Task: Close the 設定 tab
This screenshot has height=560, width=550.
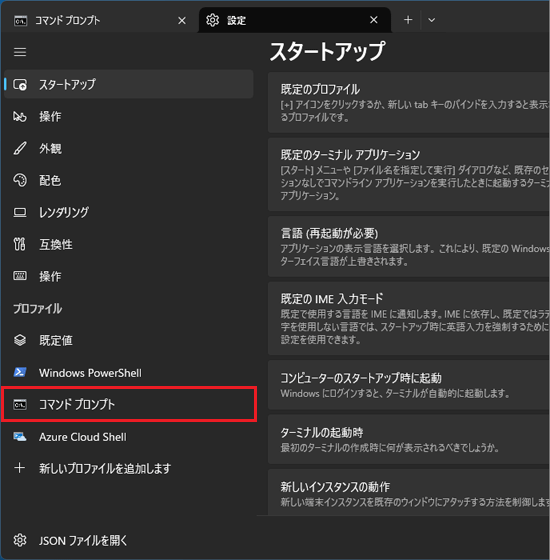Action: [374, 20]
